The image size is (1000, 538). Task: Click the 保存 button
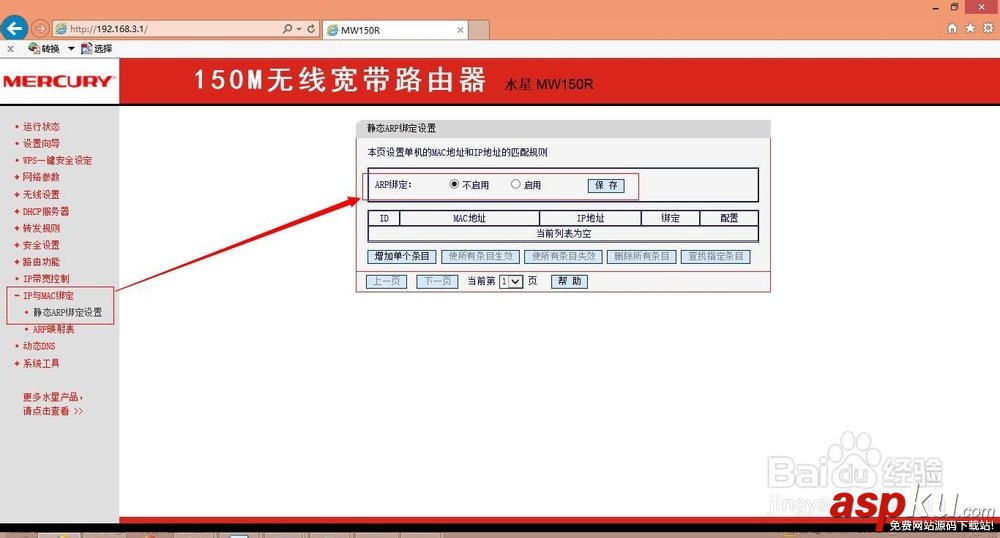[606, 185]
